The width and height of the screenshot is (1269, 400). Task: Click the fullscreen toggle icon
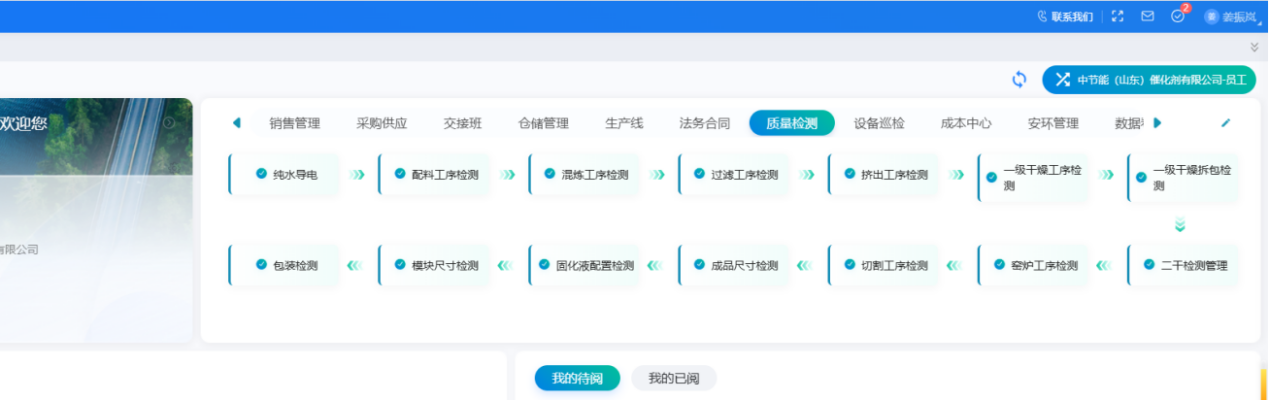[1118, 16]
